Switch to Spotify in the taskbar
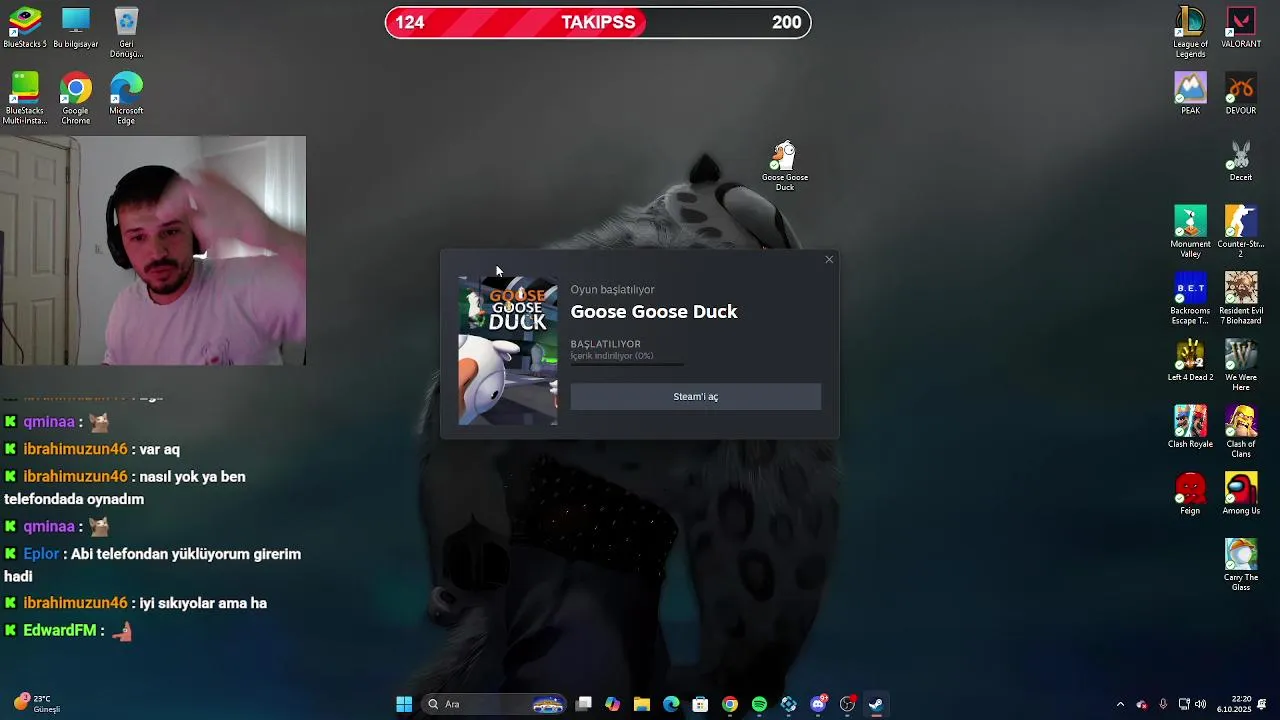Image resolution: width=1280 pixels, height=720 pixels. point(759,704)
